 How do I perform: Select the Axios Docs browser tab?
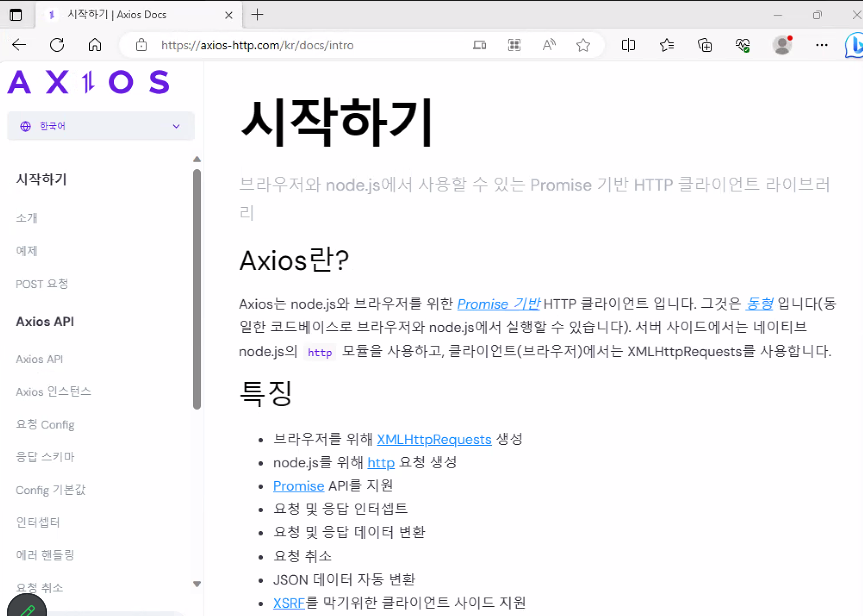[x=138, y=15]
